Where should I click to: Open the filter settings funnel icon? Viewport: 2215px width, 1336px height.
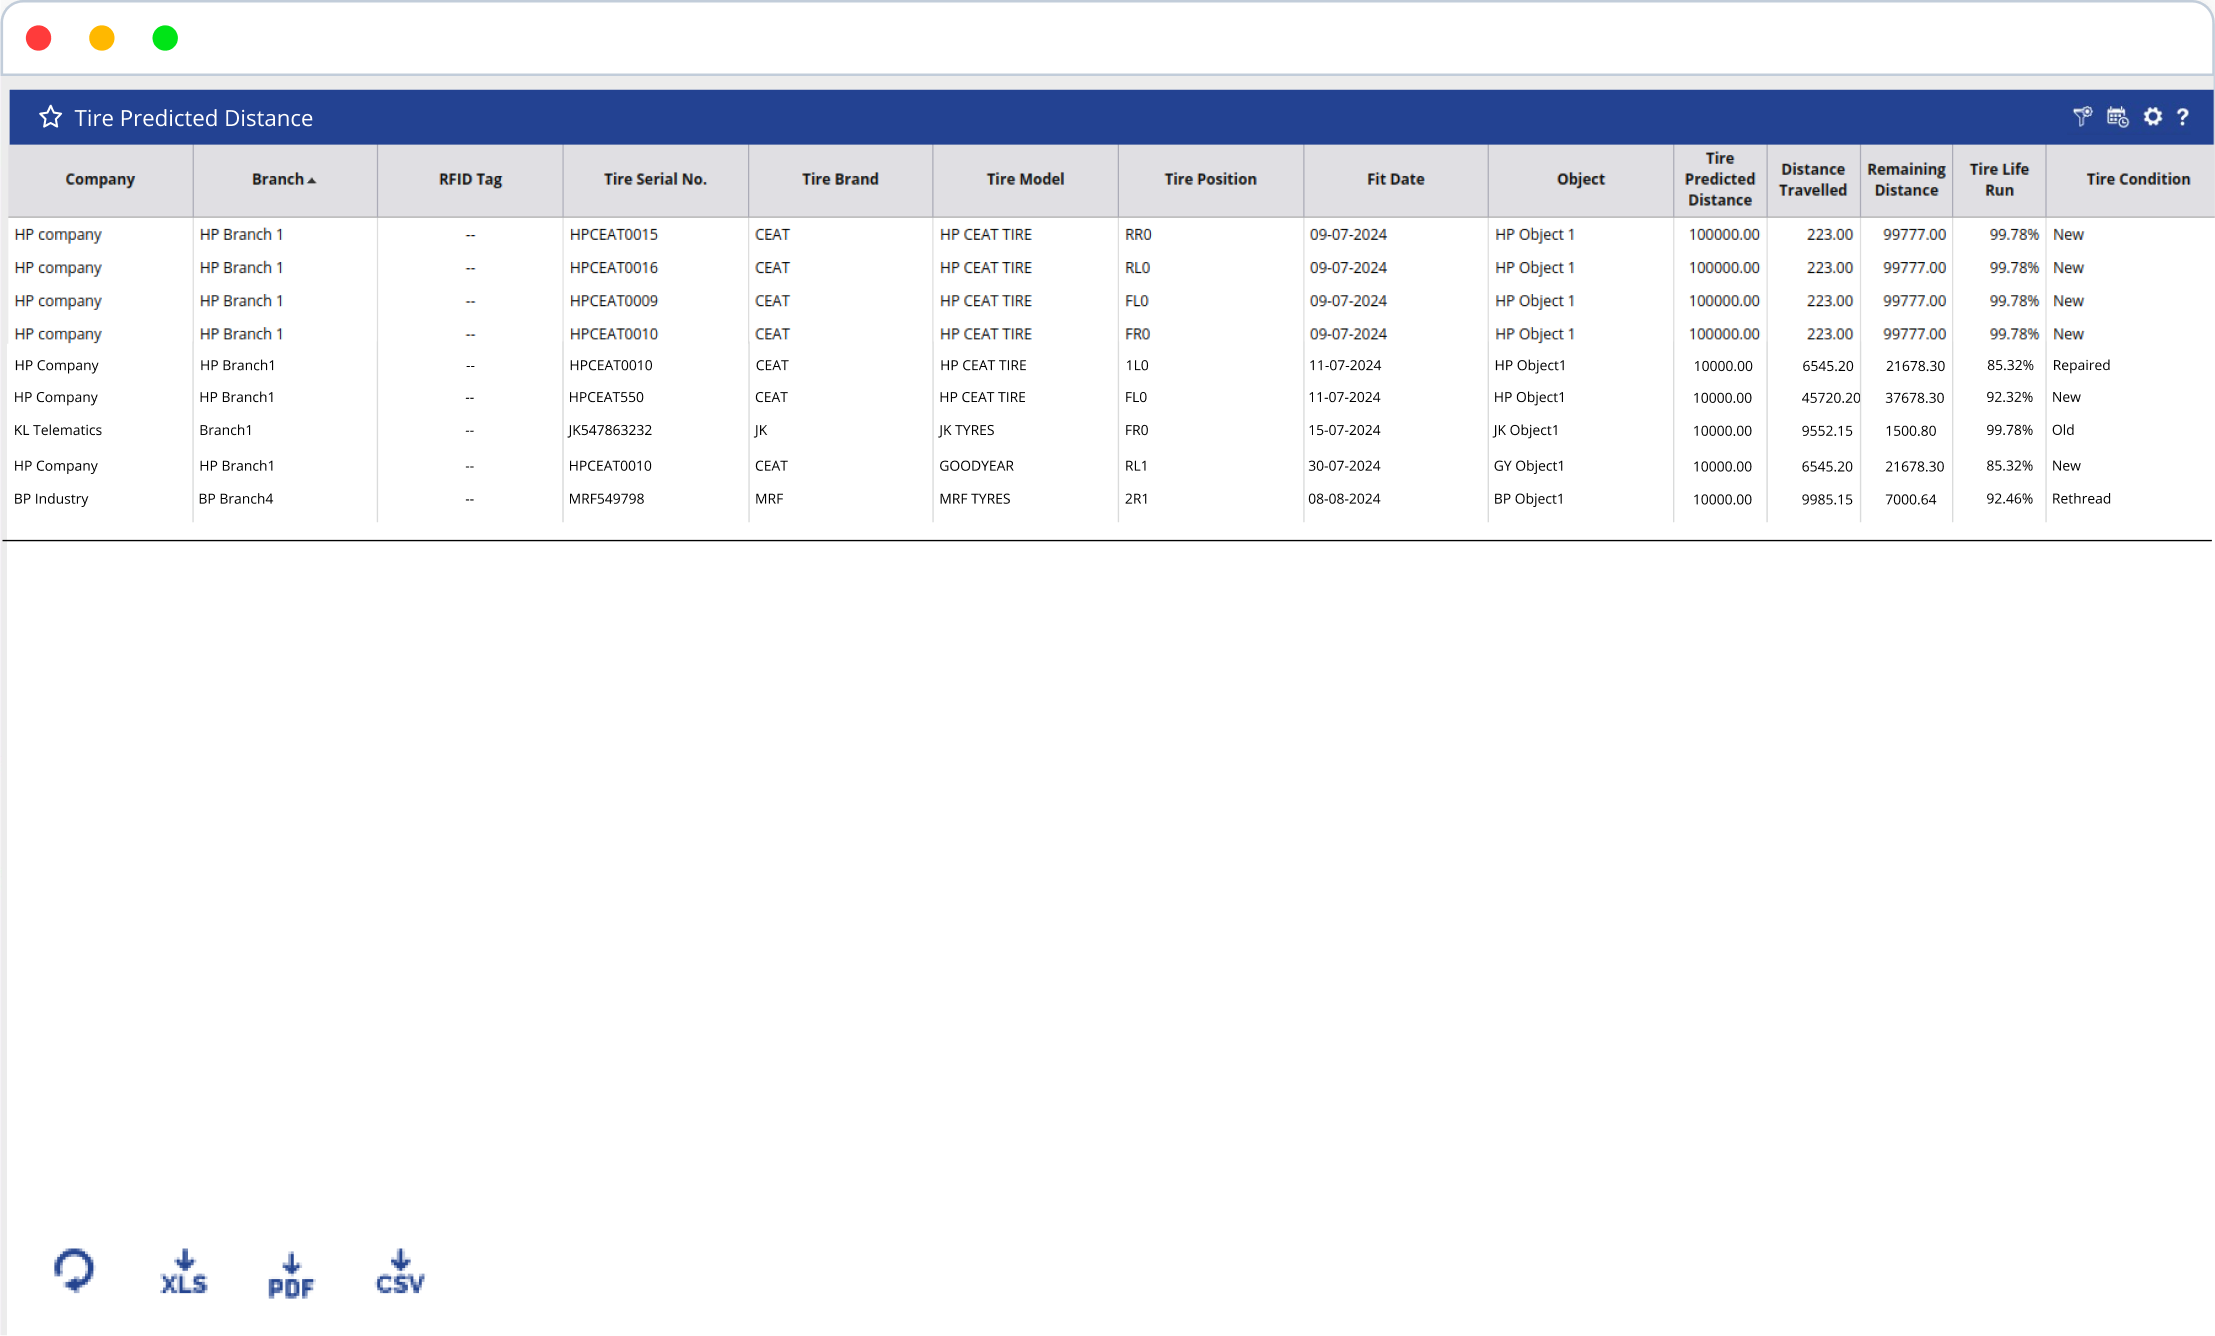2082,117
